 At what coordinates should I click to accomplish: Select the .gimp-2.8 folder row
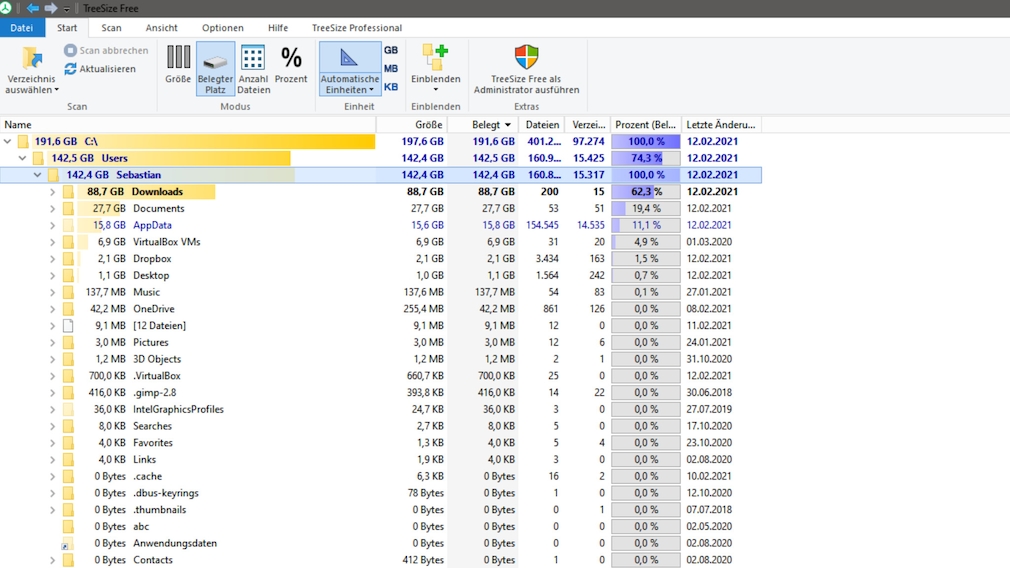[x=380, y=392]
